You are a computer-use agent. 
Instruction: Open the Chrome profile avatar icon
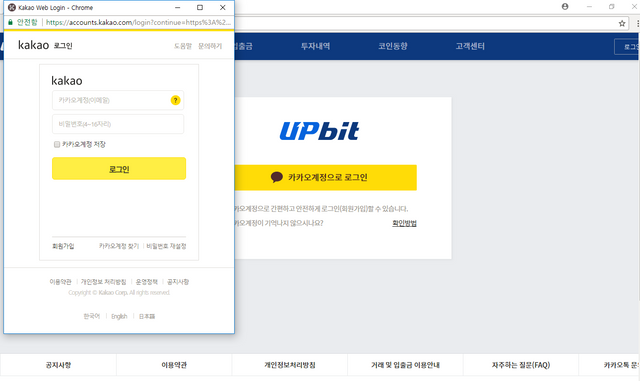click(565, 7)
